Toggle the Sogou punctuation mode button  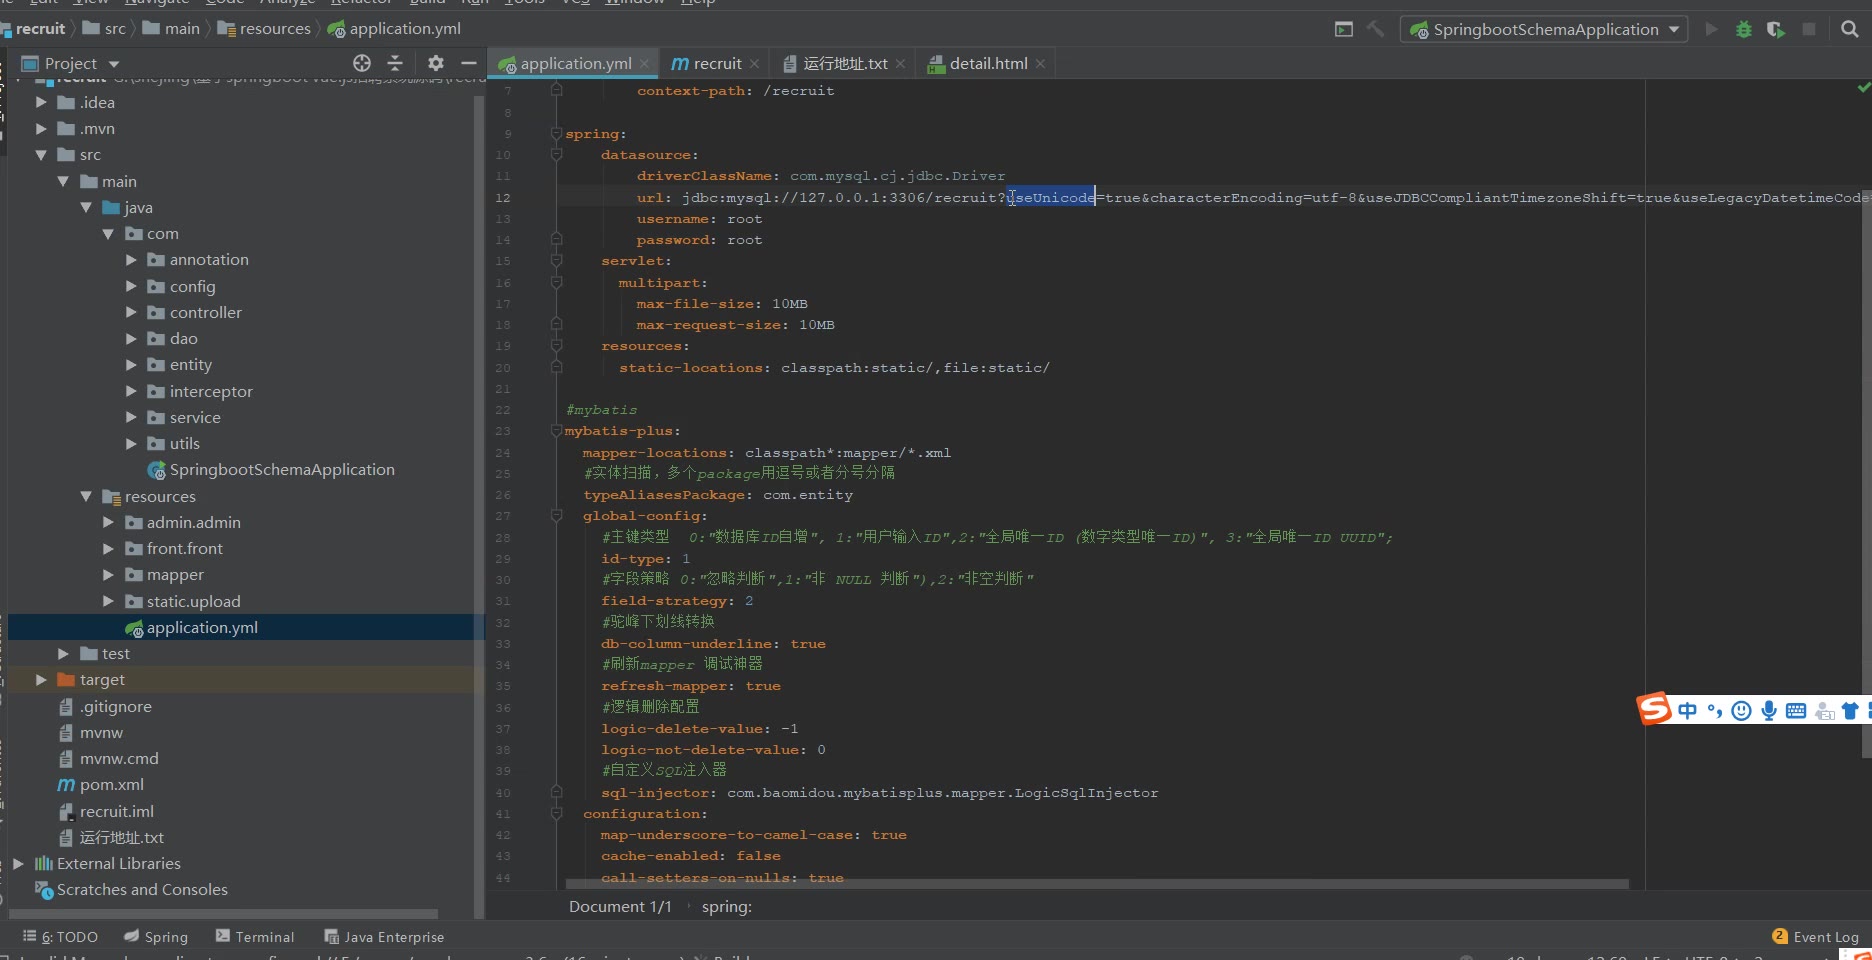[x=1715, y=710]
